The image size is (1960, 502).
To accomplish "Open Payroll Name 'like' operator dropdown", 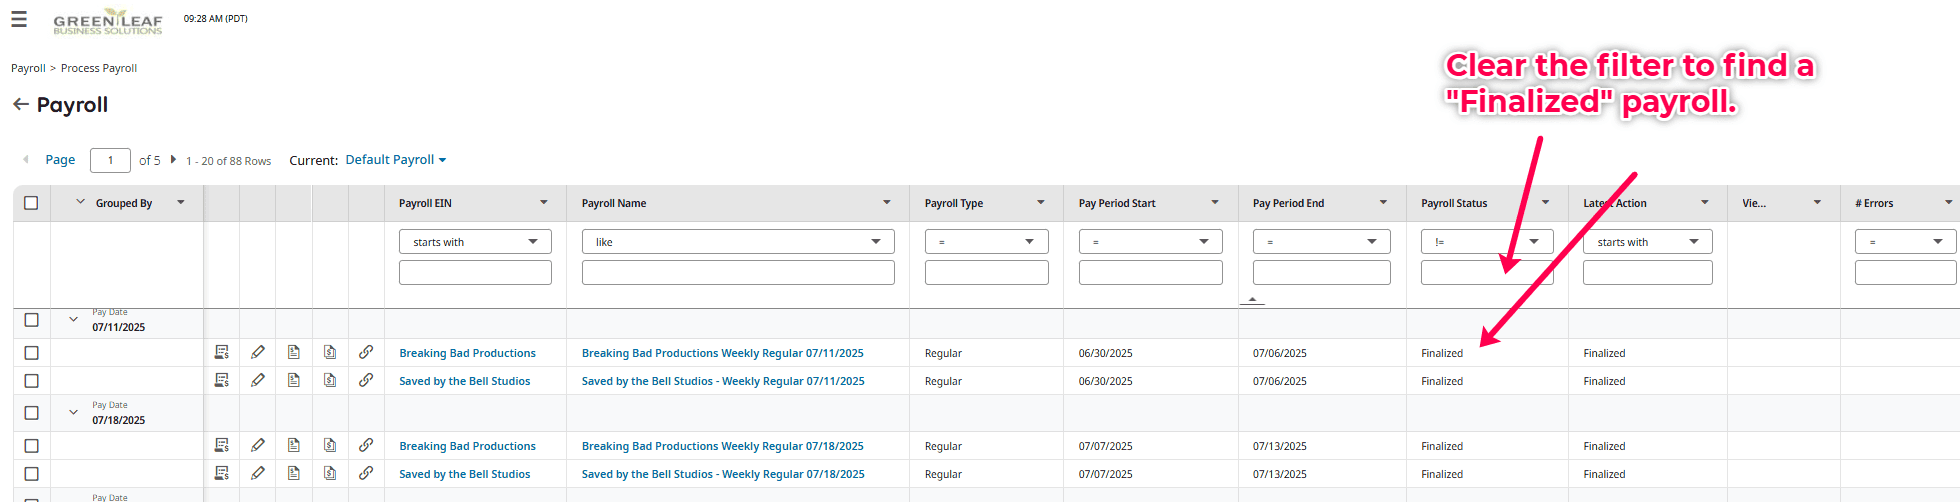I will (x=738, y=242).
